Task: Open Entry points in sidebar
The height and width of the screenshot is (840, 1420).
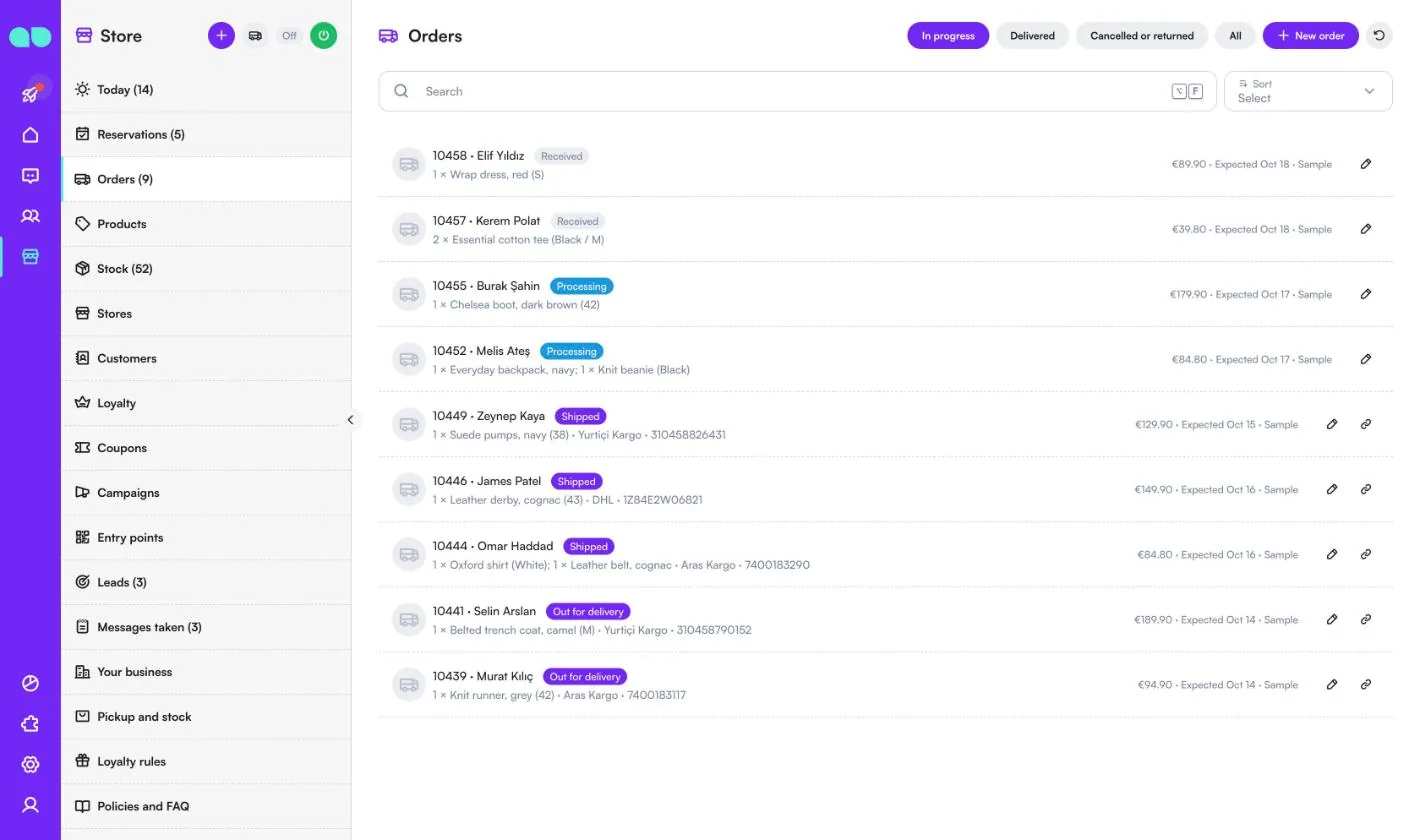Action: click(206, 537)
